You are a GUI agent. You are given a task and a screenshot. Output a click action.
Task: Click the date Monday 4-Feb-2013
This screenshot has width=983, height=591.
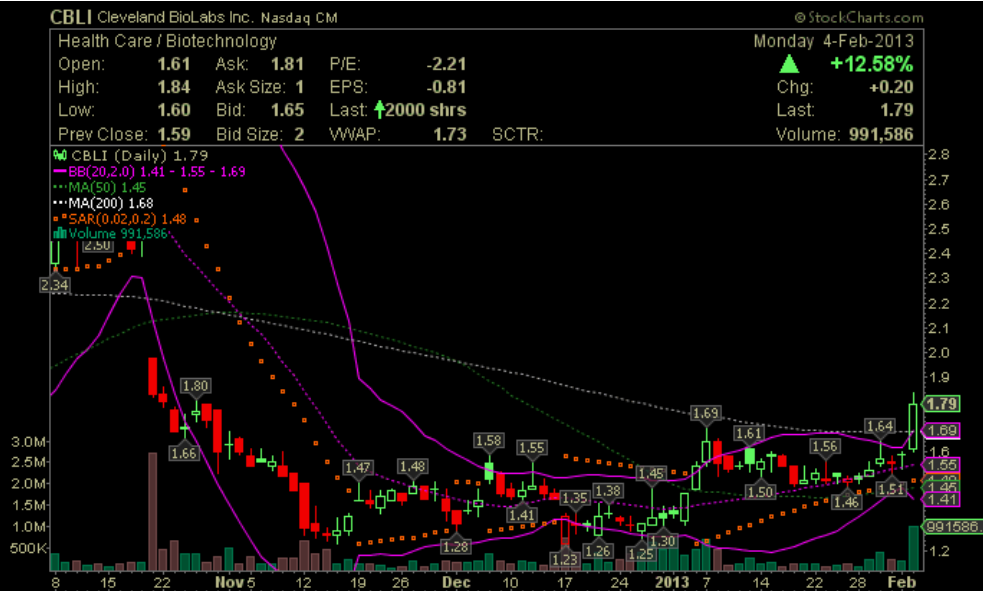[x=833, y=41]
